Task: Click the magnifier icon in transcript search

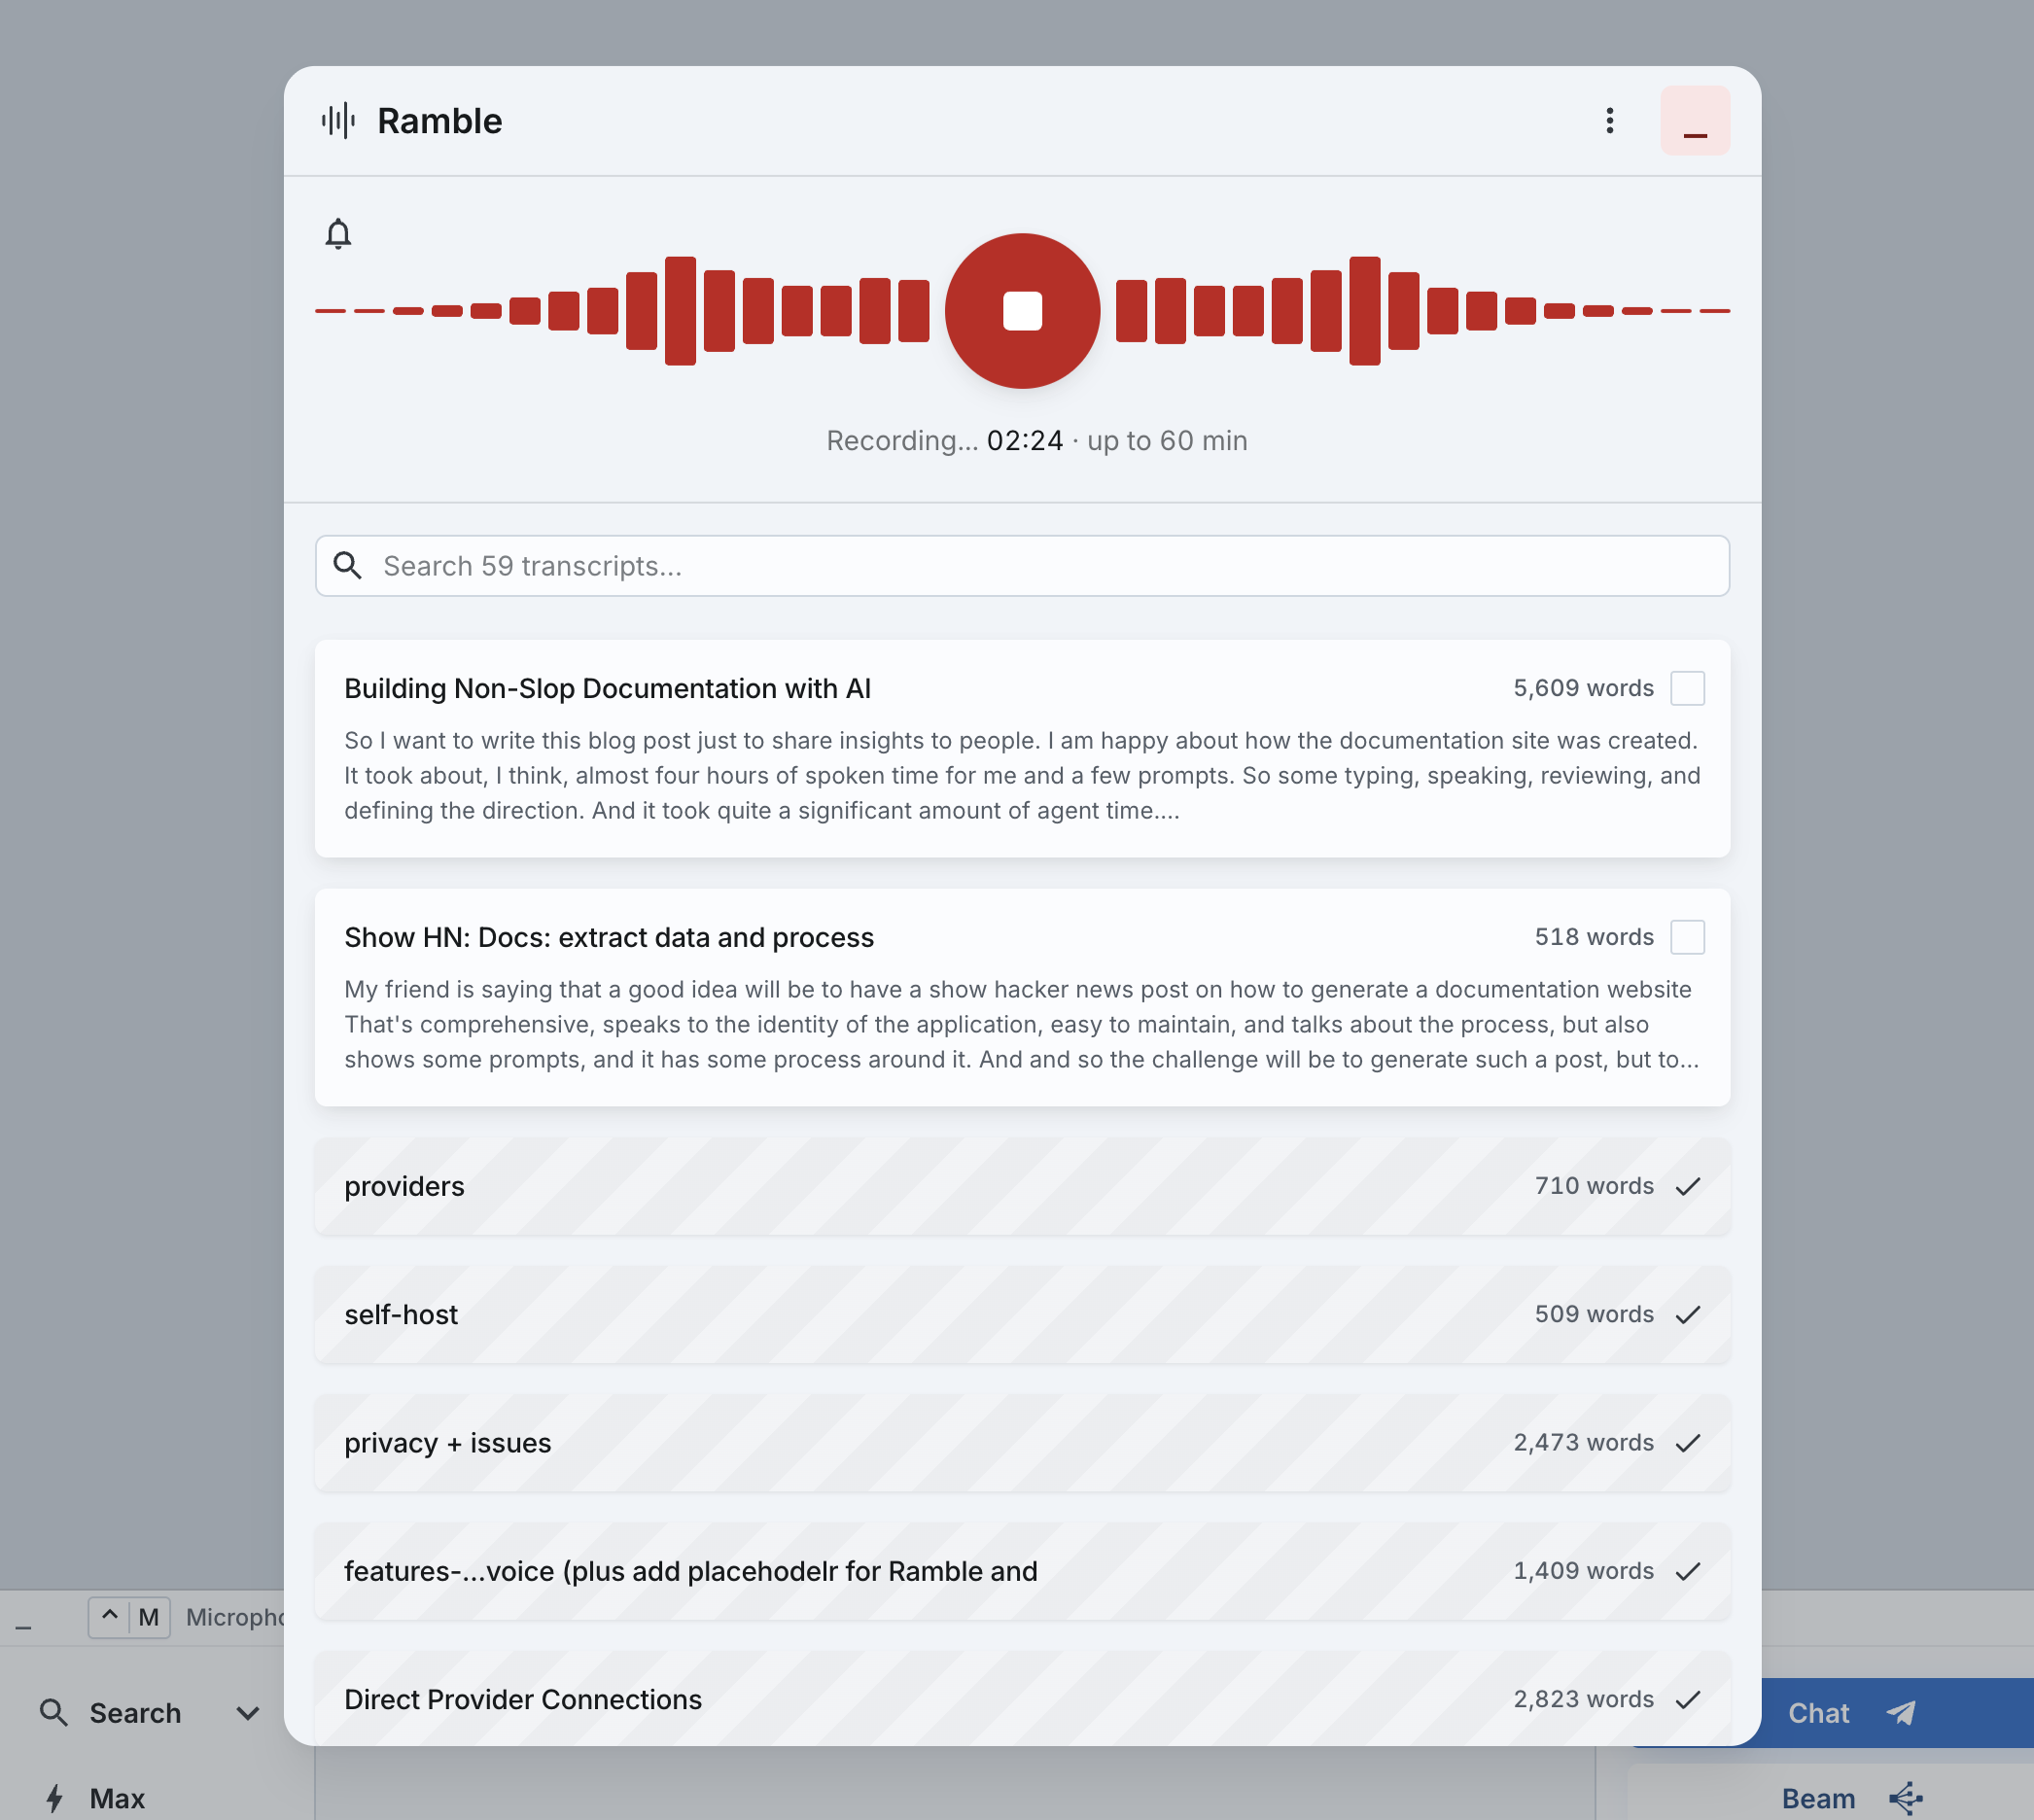Action: (347, 566)
